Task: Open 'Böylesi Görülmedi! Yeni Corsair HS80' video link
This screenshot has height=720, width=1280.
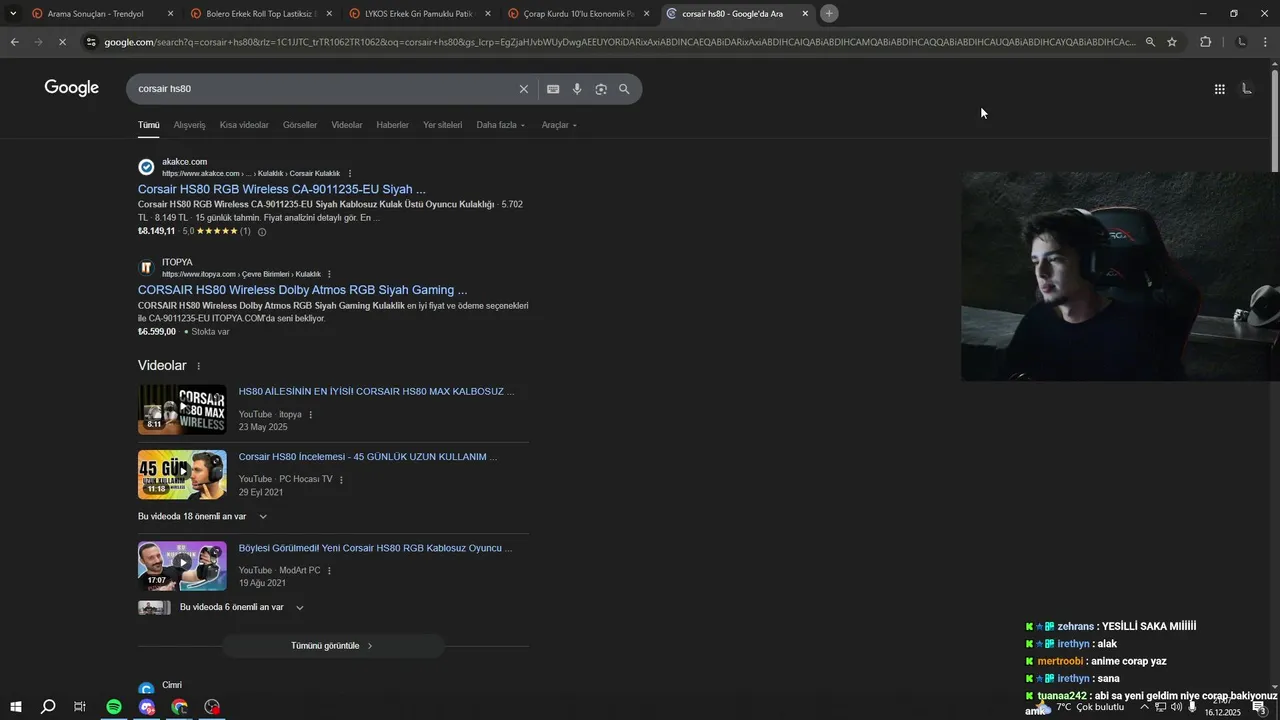Action: pos(375,548)
